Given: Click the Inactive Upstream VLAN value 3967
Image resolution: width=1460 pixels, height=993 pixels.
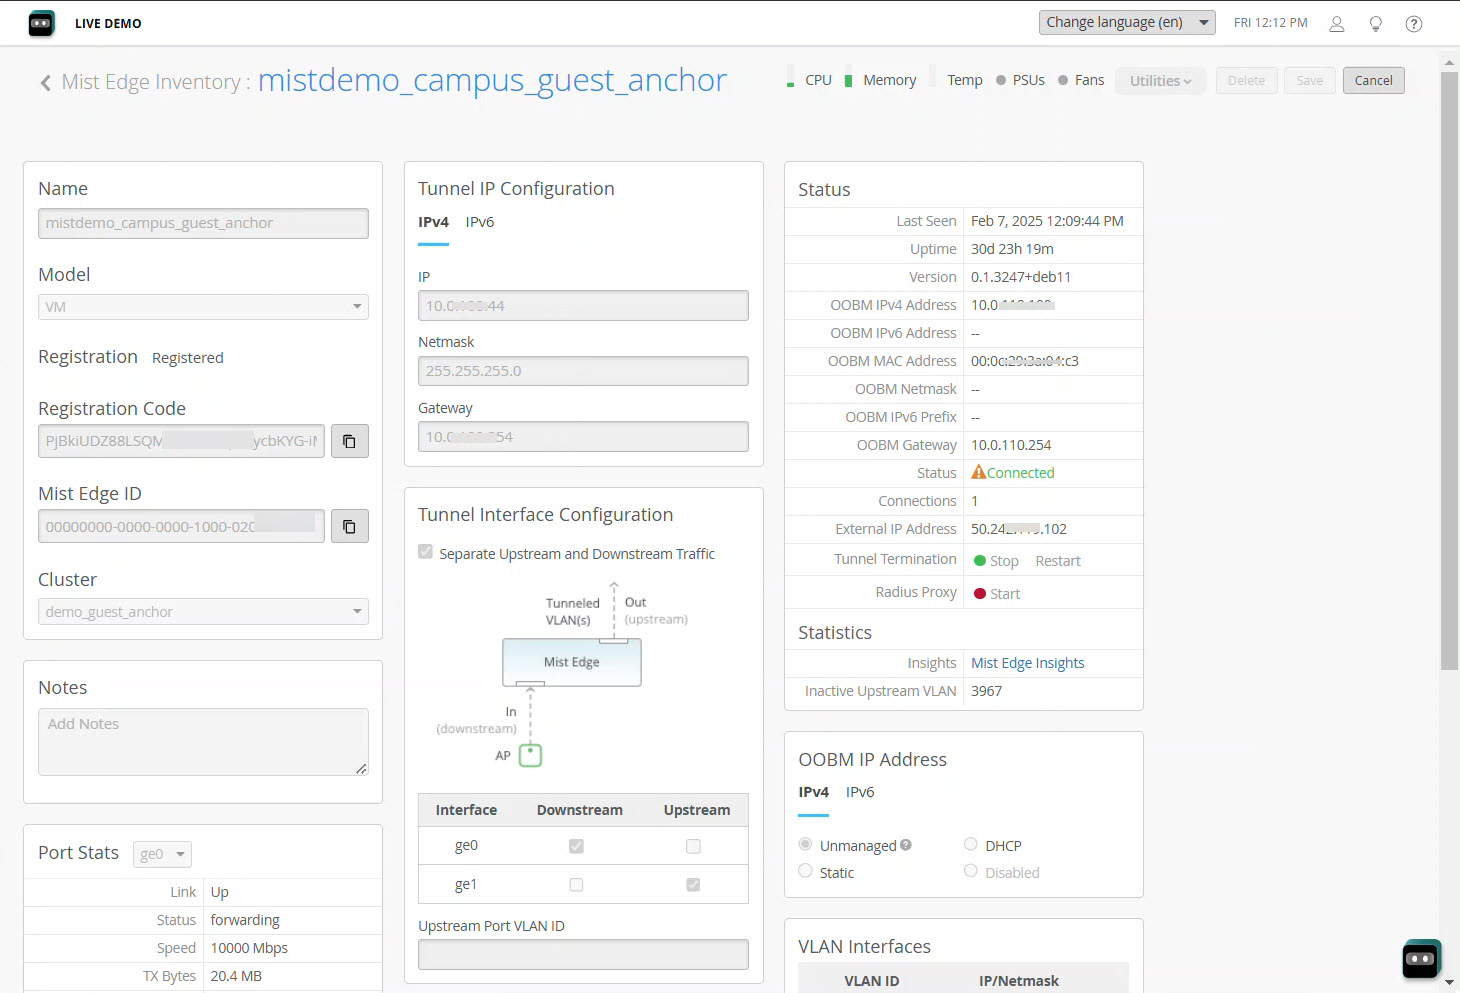Looking at the screenshot, I should (986, 691).
